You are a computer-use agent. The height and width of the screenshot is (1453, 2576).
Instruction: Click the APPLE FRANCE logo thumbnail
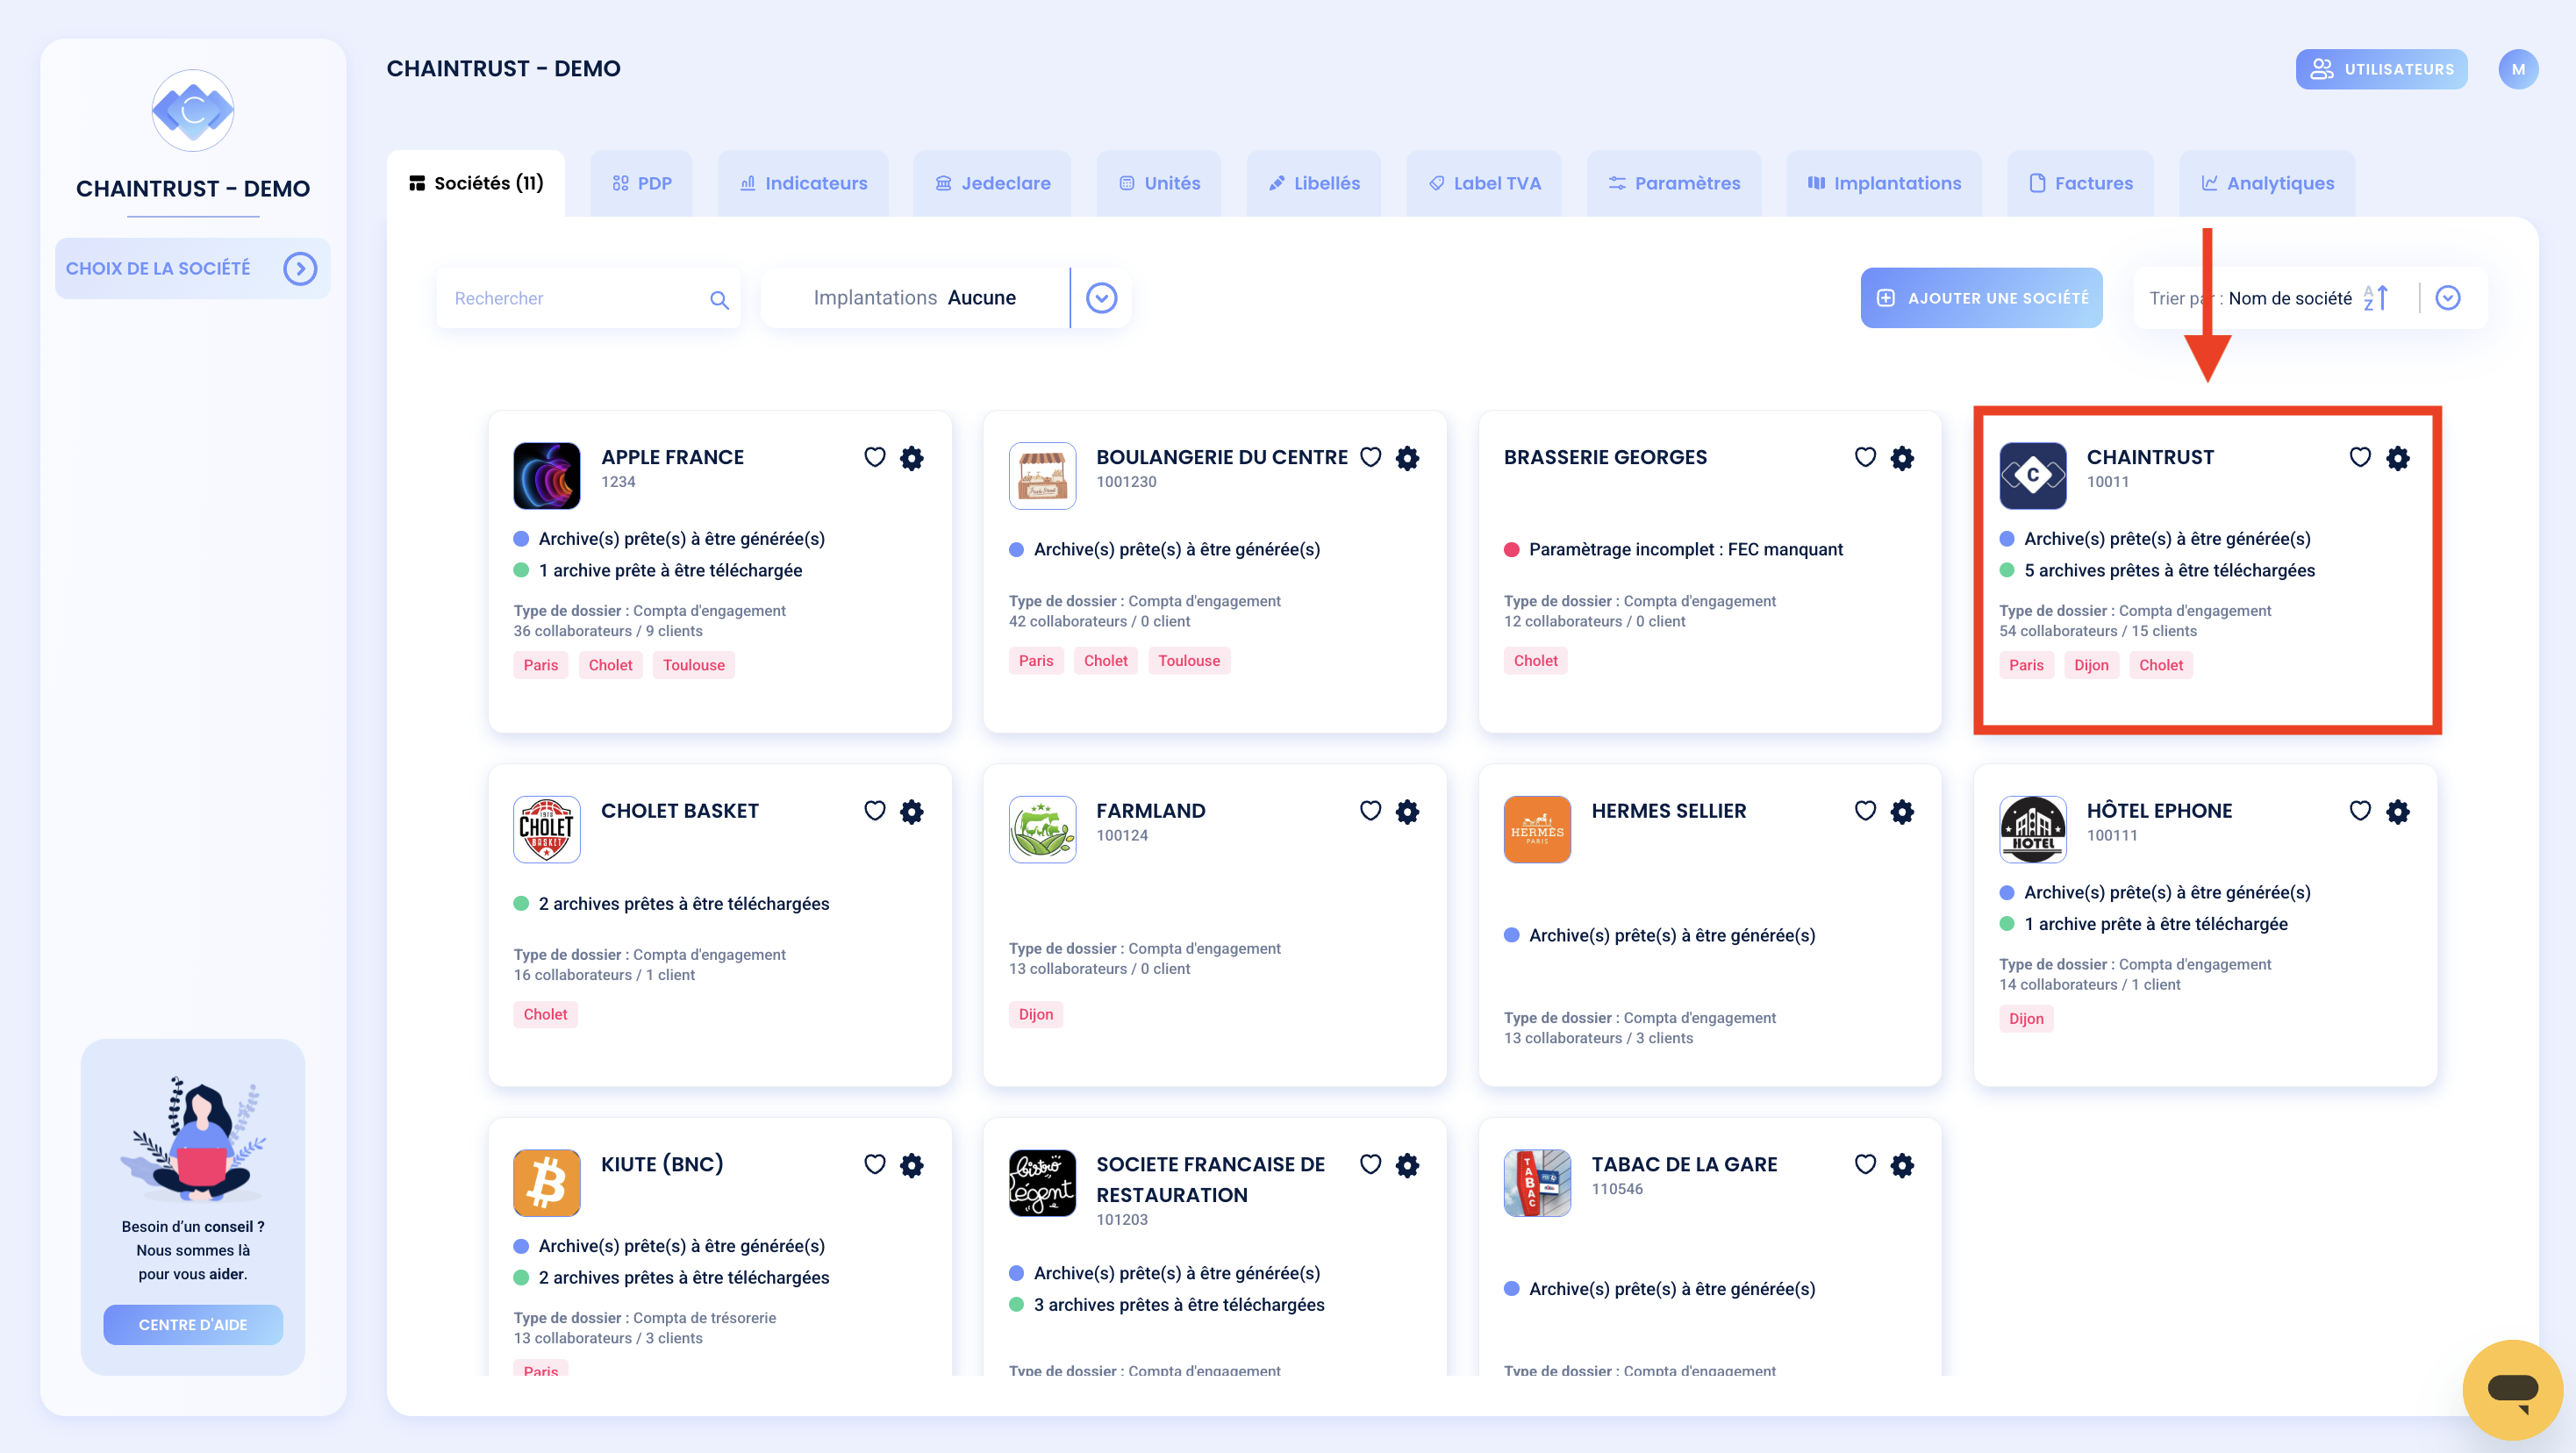547,476
